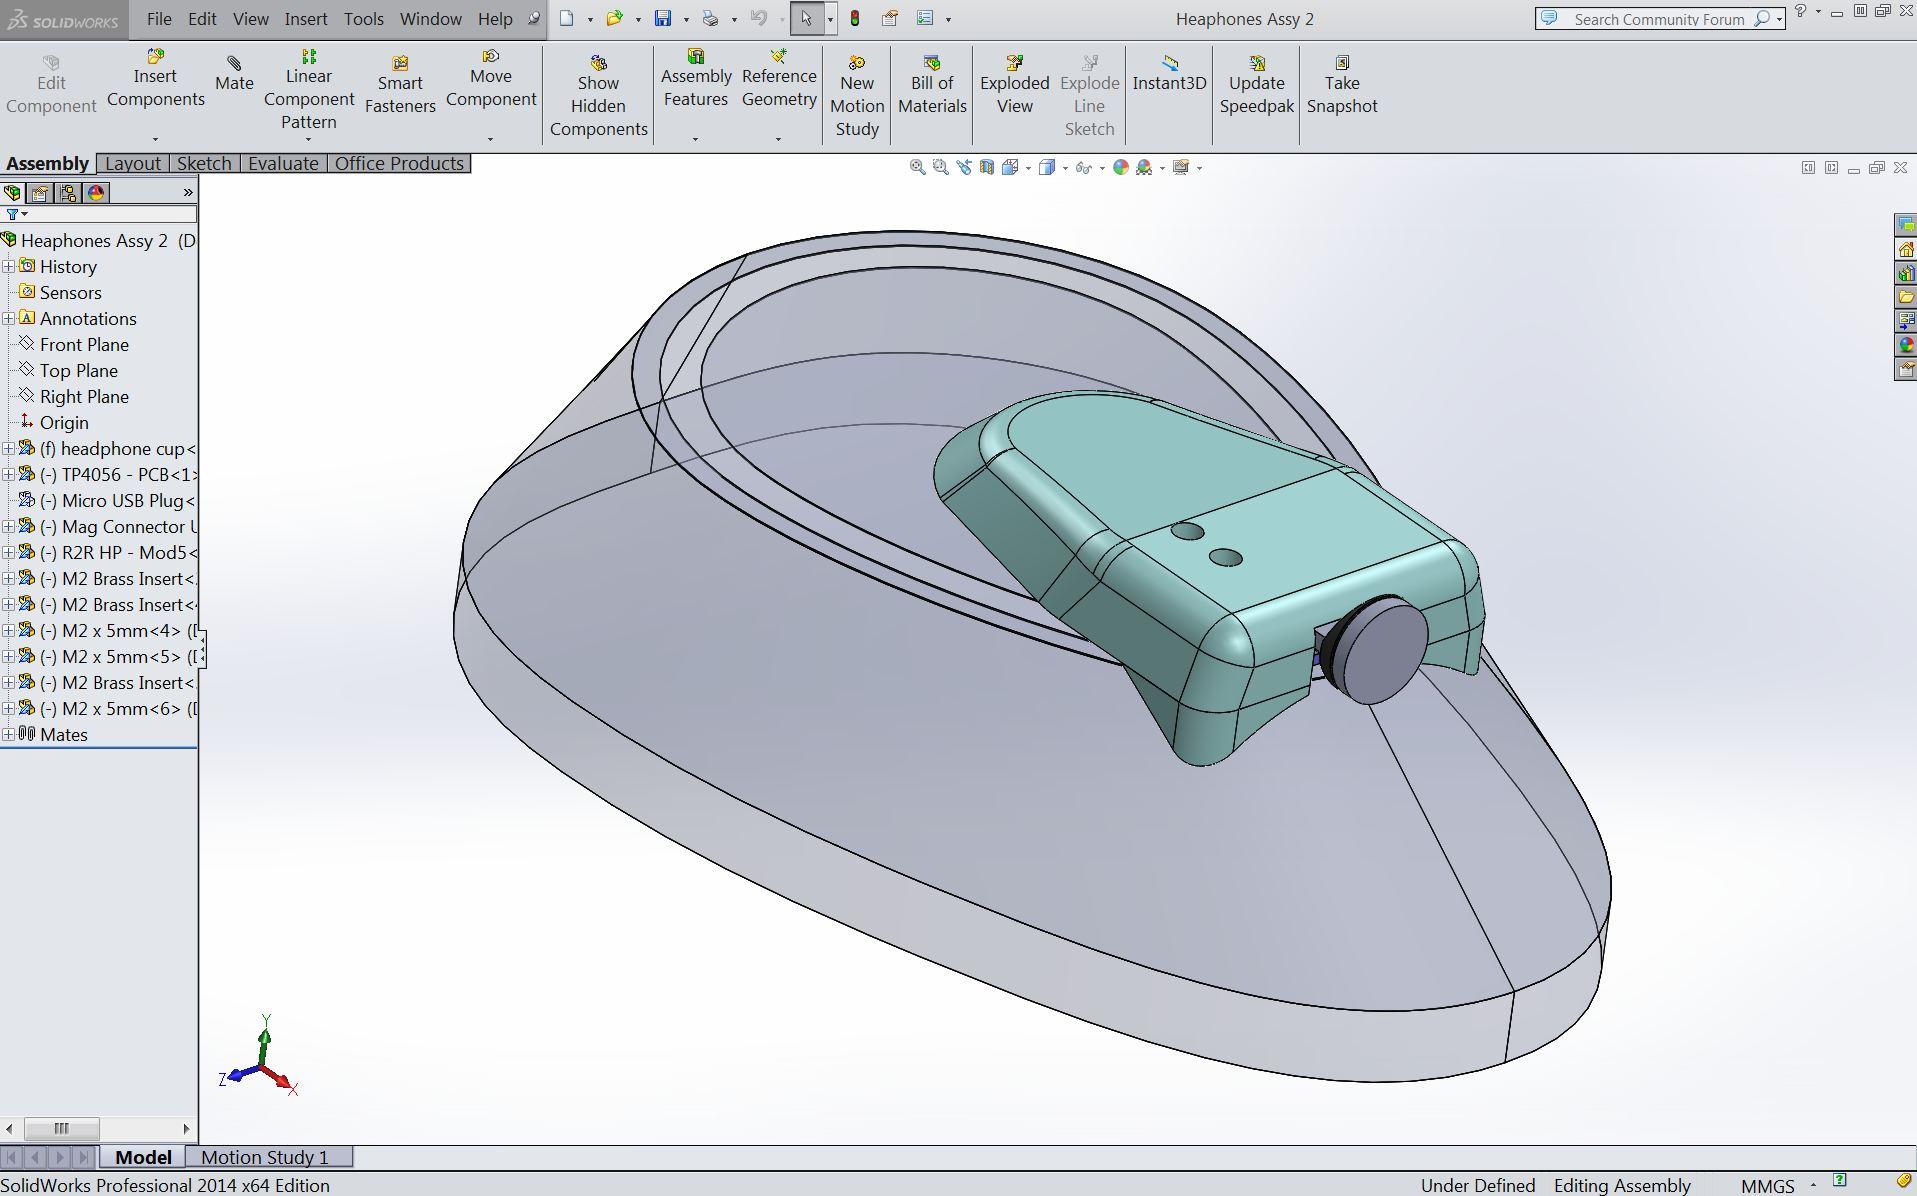Click the Print icon
Screen dimensions: 1917x1196
(x=710, y=18)
